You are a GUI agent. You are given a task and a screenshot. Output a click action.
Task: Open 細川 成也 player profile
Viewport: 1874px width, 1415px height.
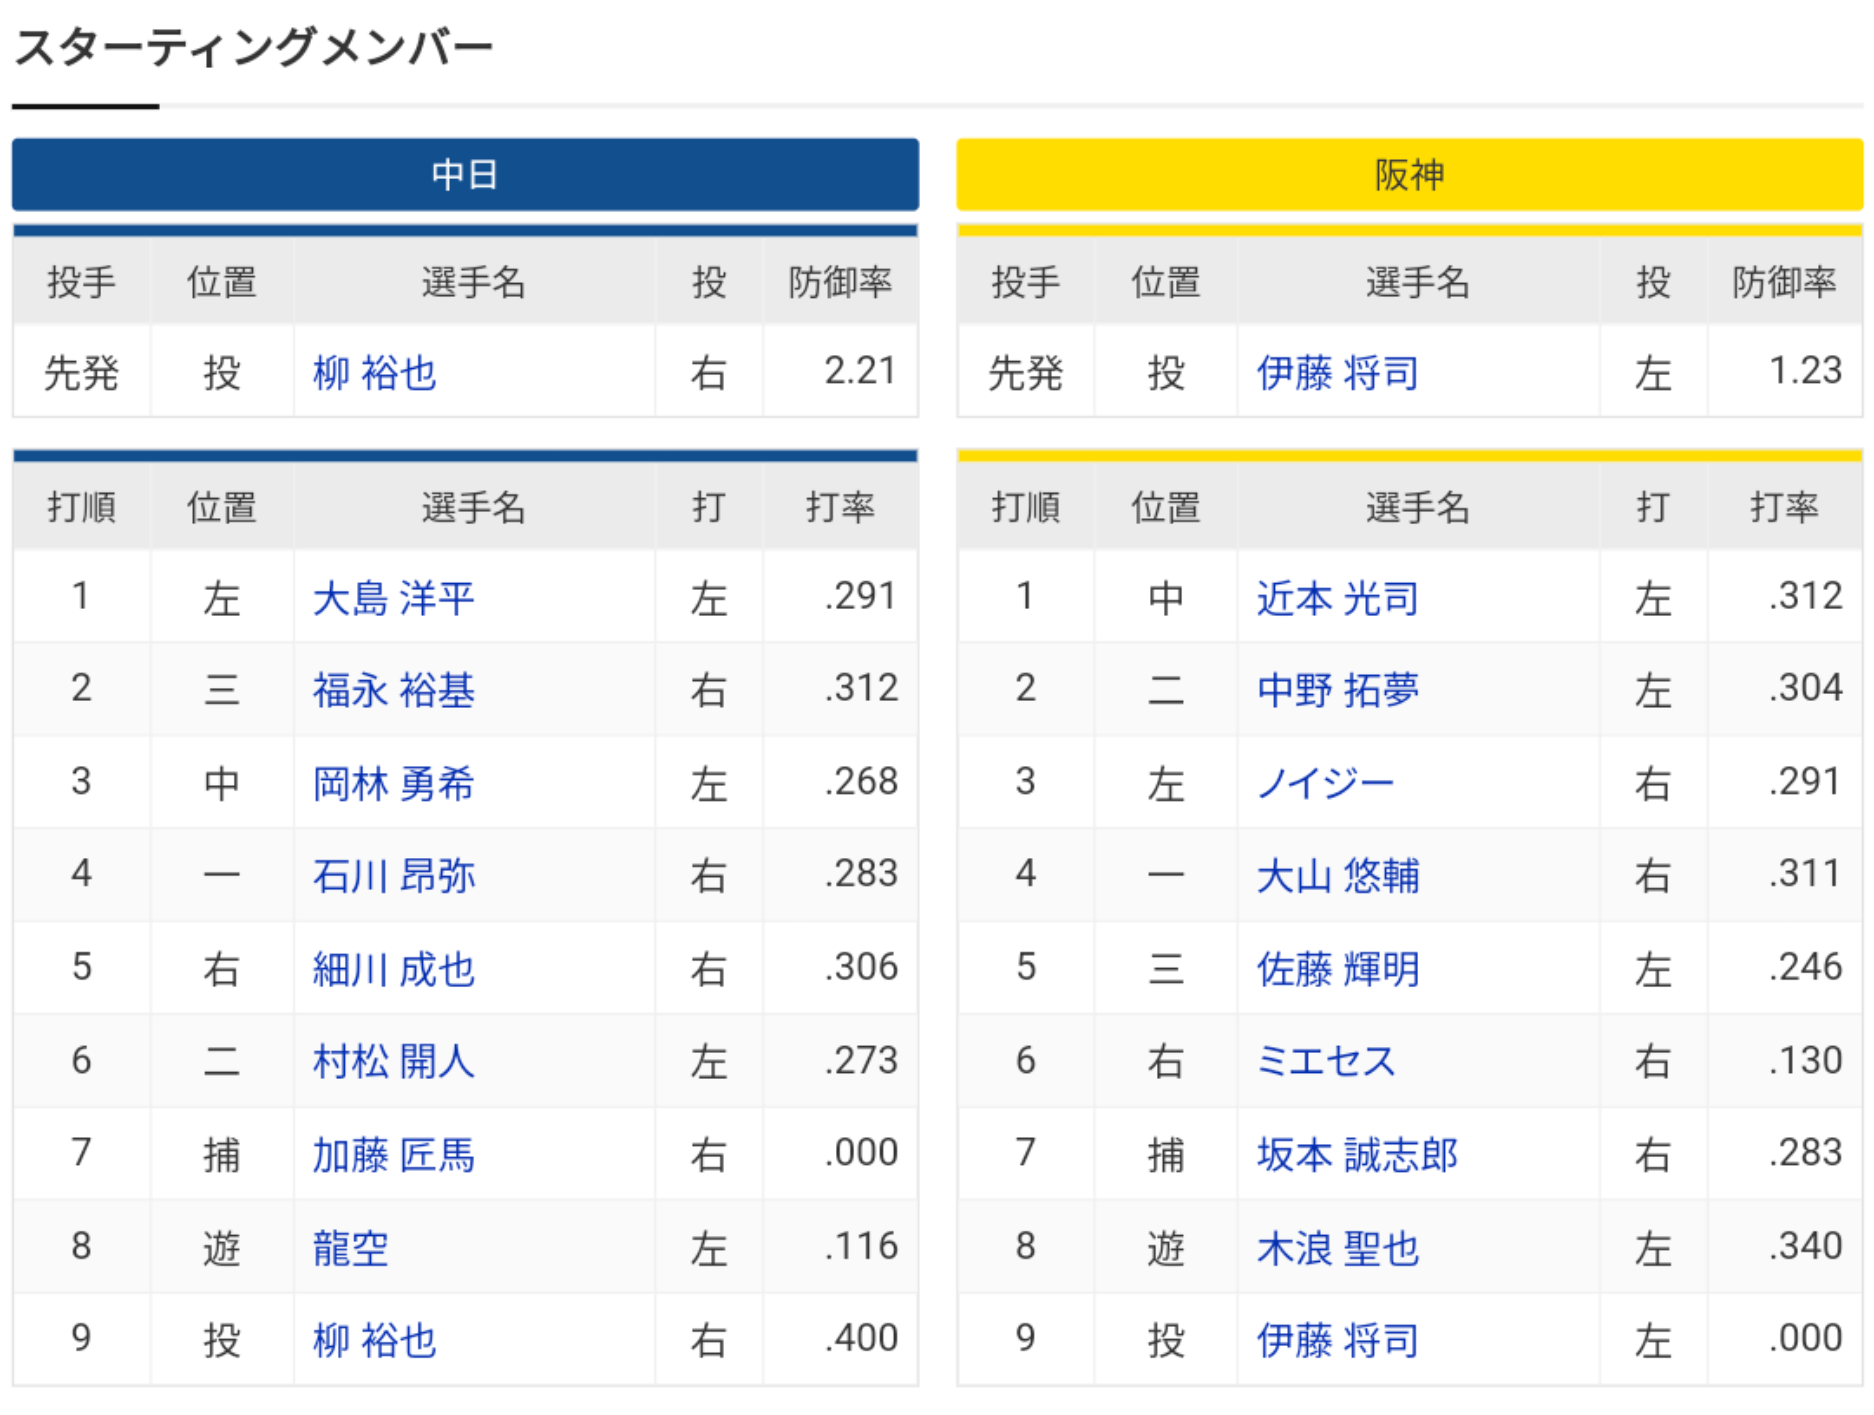(x=393, y=969)
